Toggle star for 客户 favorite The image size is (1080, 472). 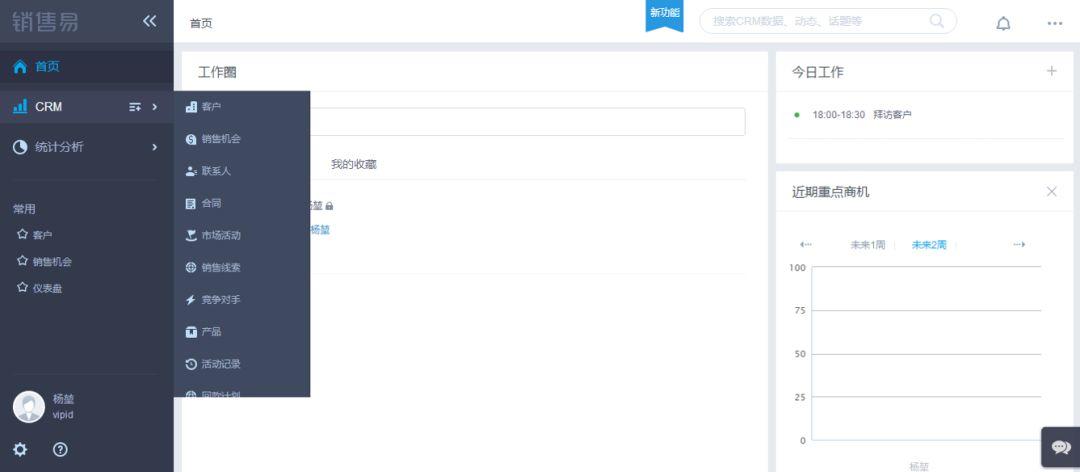pos(22,234)
